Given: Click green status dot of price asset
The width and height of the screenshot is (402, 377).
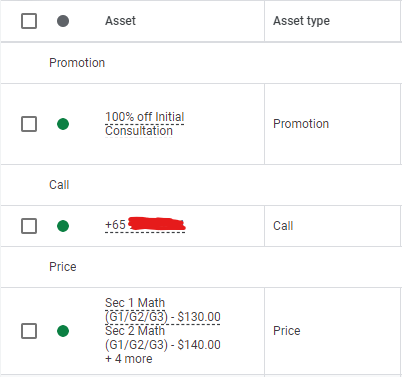Looking at the screenshot, I should (x=63, y=331).
